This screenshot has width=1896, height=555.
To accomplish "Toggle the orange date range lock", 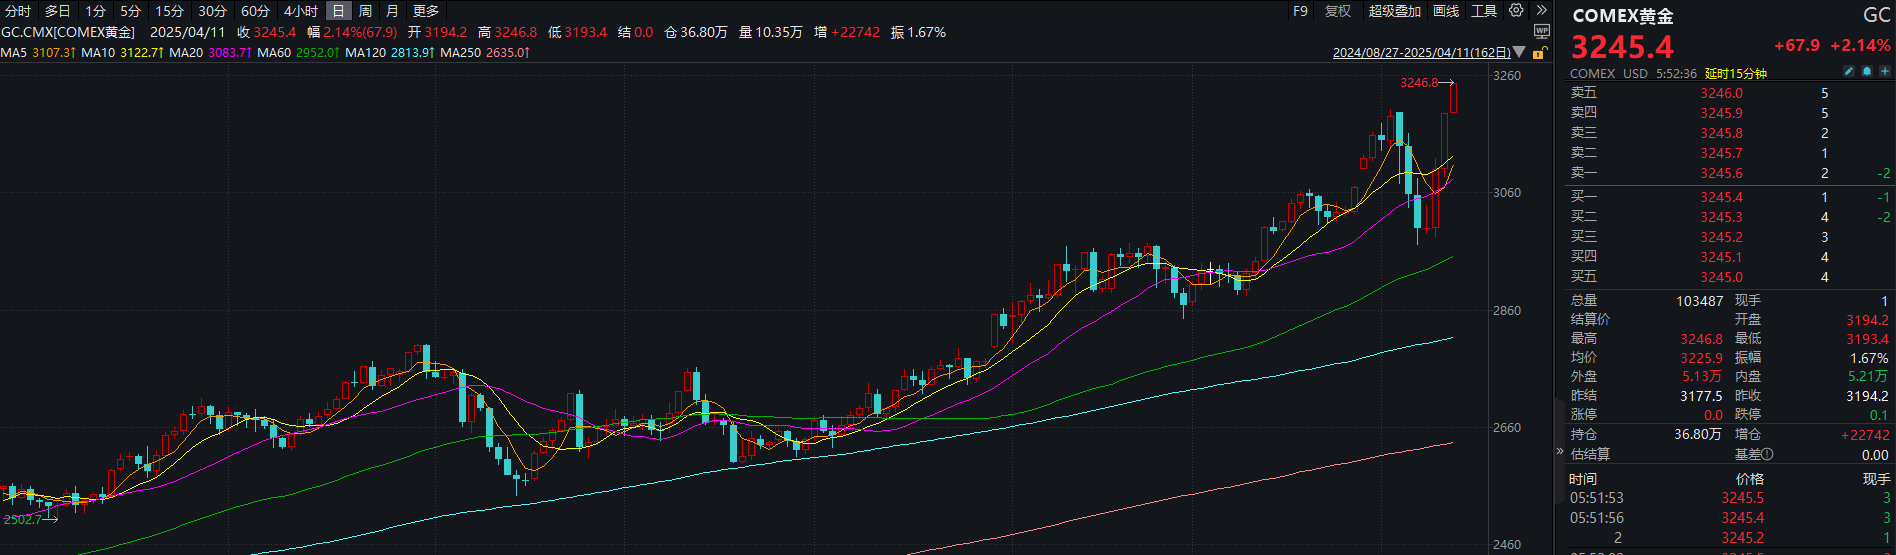I will coord(1540,53).
